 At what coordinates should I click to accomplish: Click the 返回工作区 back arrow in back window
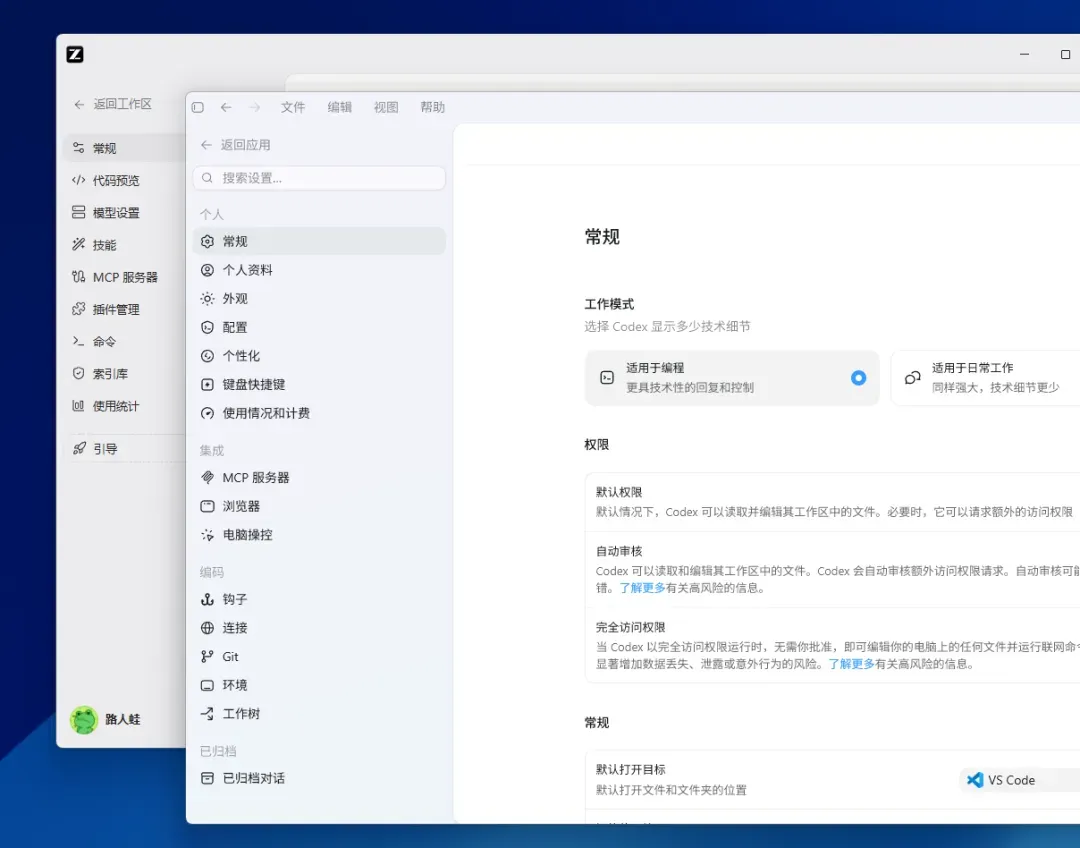tap(79, 104)
